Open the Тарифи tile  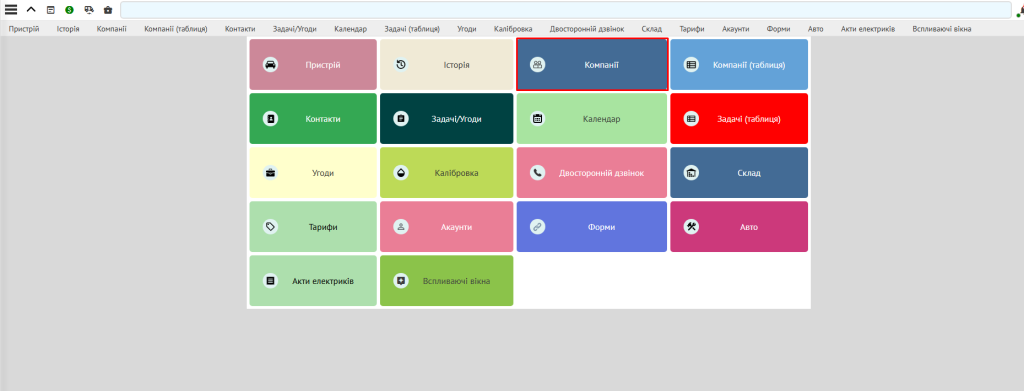(x=313, y=227)
